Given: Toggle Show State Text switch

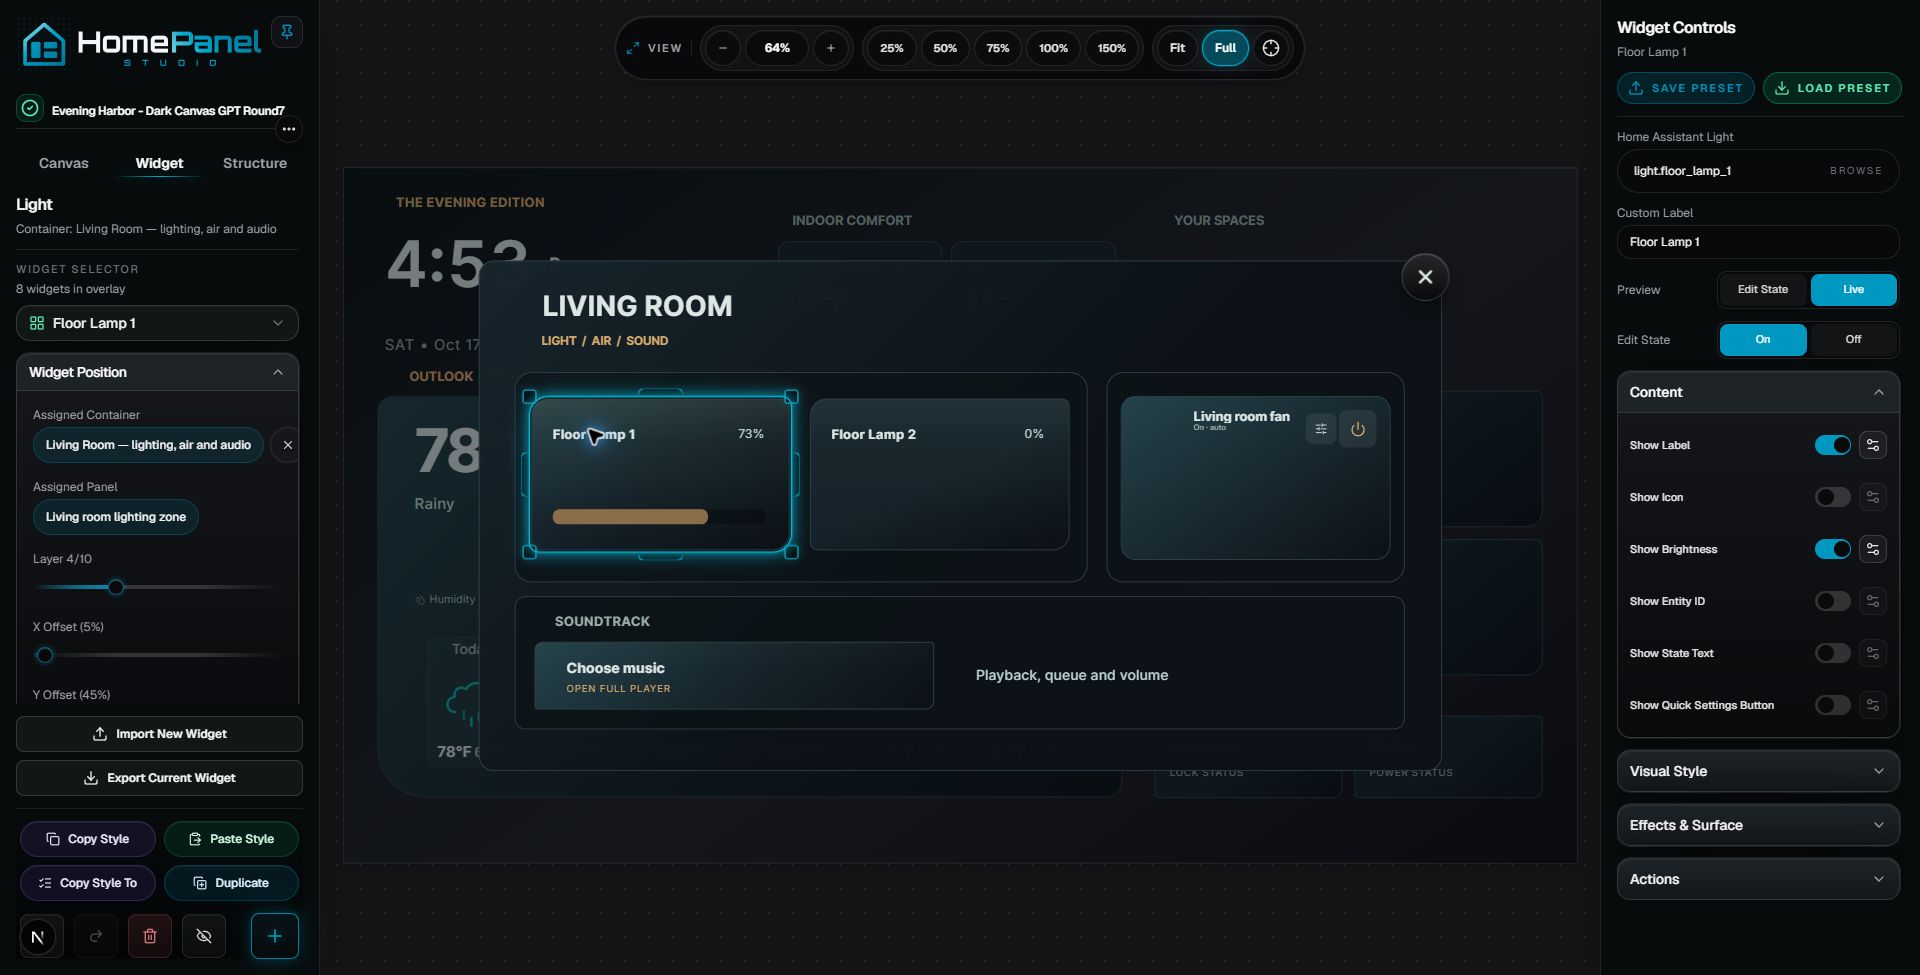Looking at the screenshot, I should tap(1833, 653).
